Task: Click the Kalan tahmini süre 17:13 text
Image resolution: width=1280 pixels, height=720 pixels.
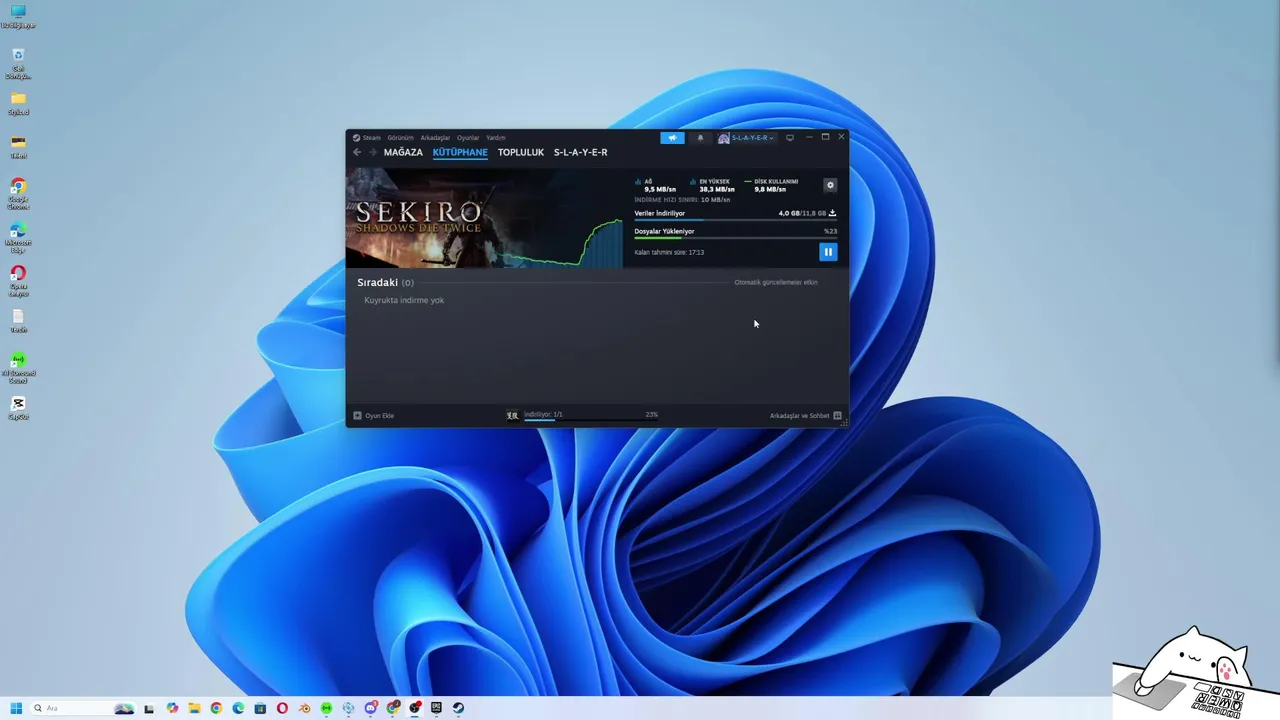Action: [669, 252]
